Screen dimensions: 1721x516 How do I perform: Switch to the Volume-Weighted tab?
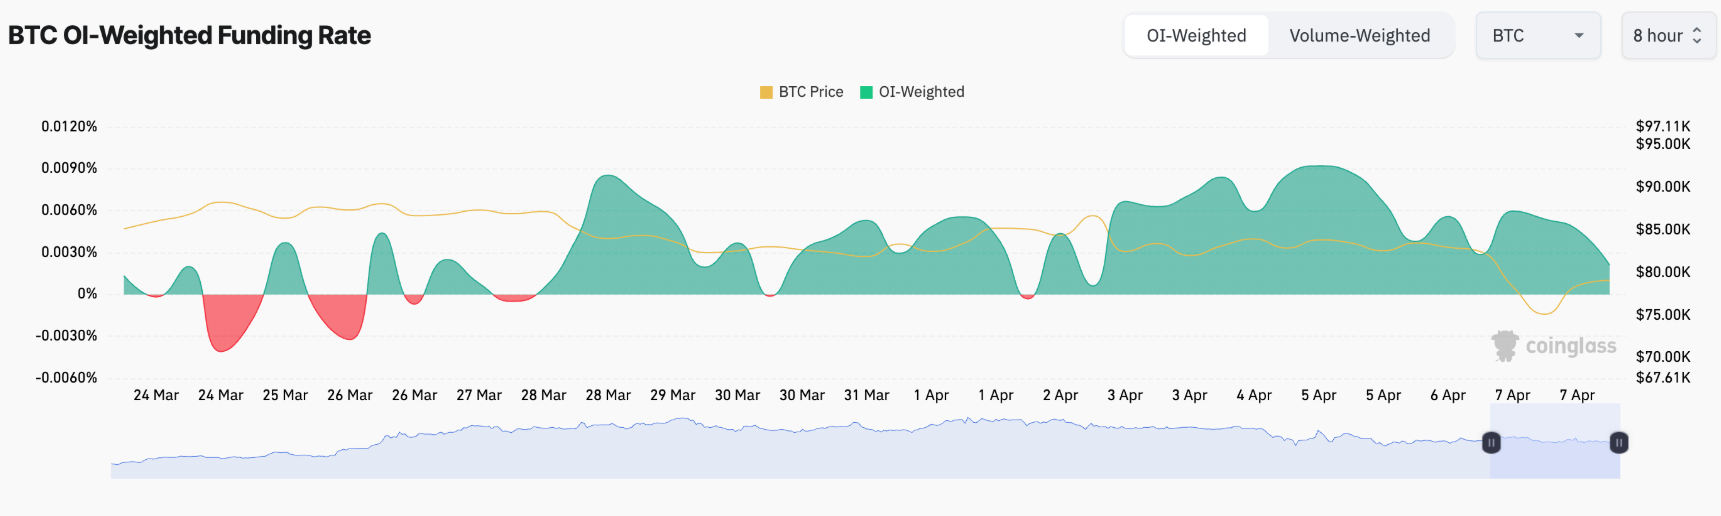(1360, 36)
